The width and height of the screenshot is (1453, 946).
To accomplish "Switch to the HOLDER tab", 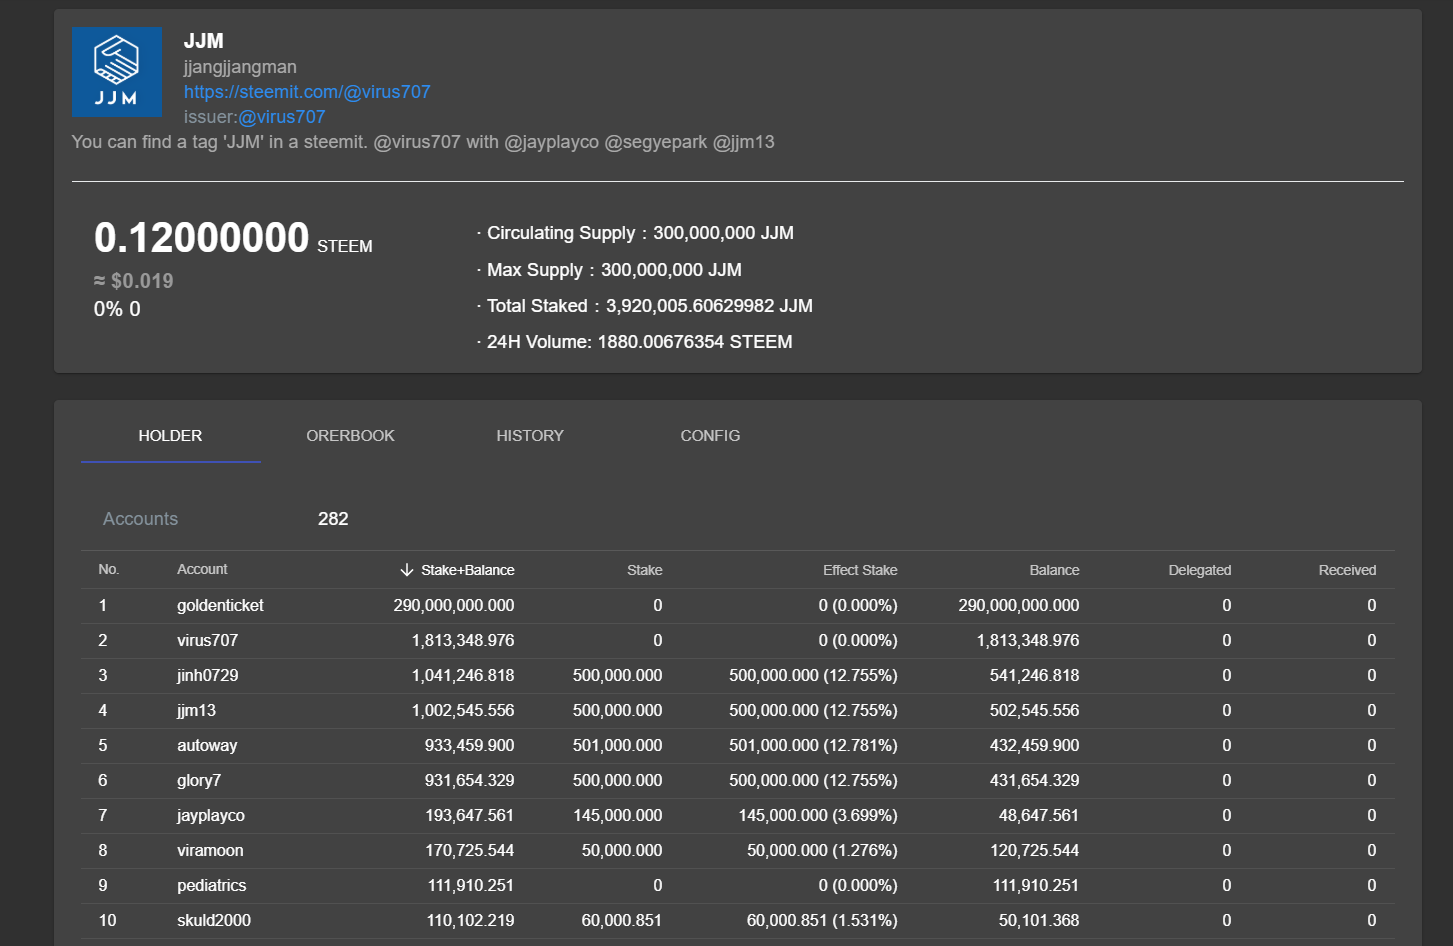I will coord(170,436).
